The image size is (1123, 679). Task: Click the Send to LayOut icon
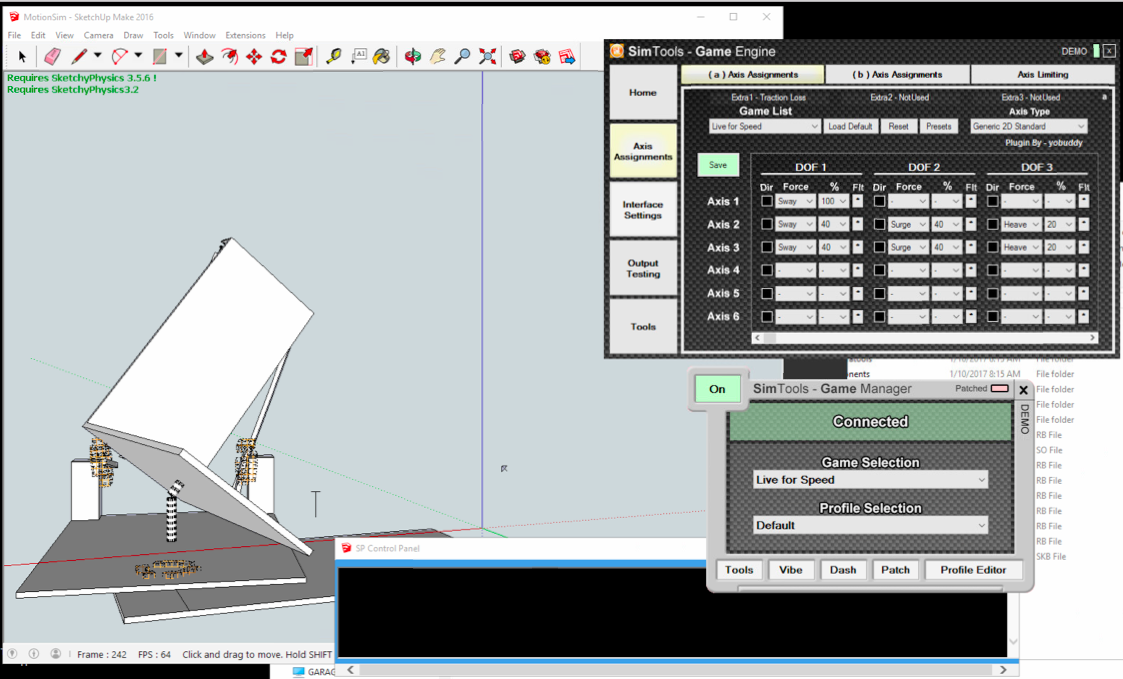point(567,57)
